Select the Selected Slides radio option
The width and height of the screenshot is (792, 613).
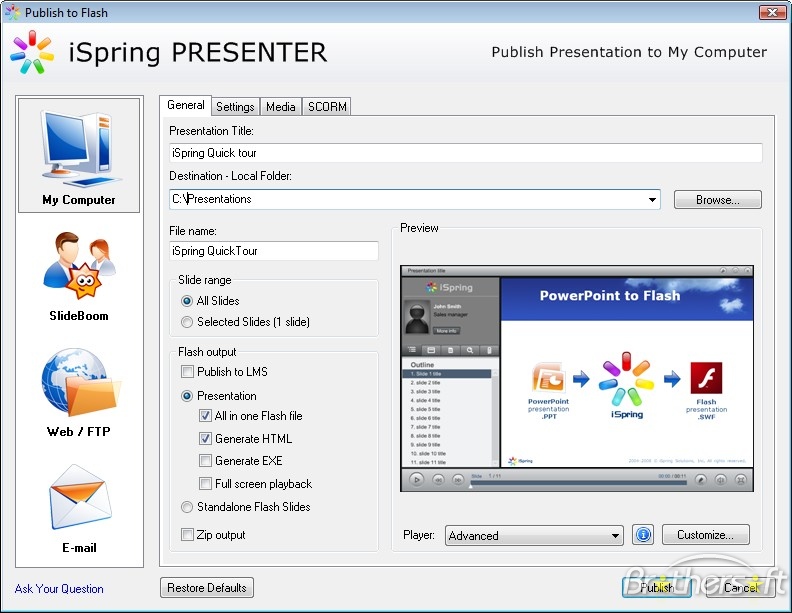pos(187,322)
